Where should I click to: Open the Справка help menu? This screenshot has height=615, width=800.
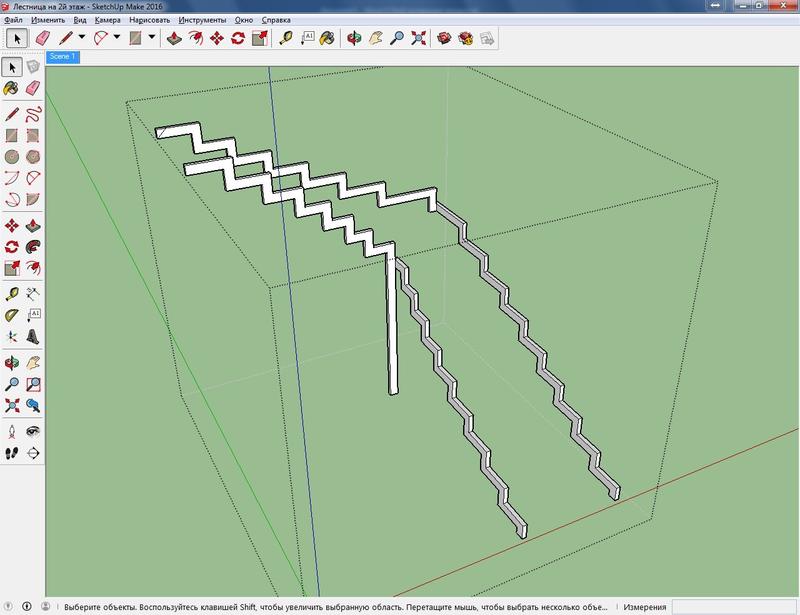(x=276, y=20)
